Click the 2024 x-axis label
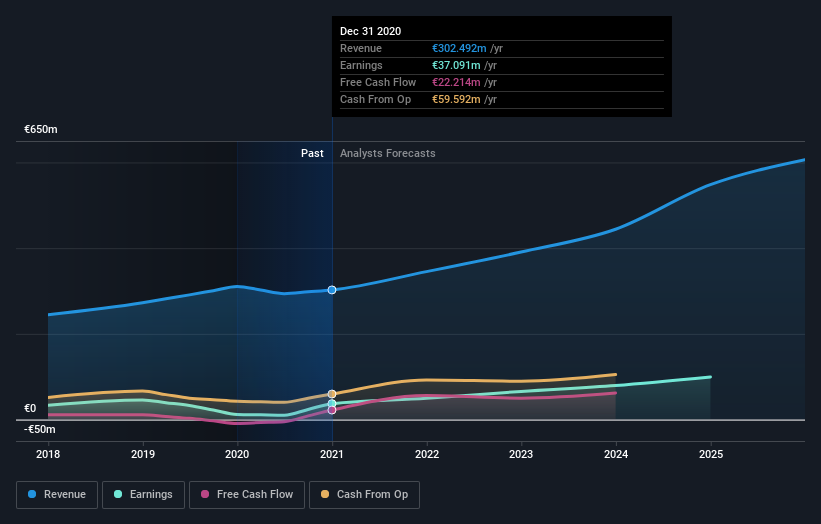Image resolution: width=821 pixels, height=524 pixels. (616, 454)
